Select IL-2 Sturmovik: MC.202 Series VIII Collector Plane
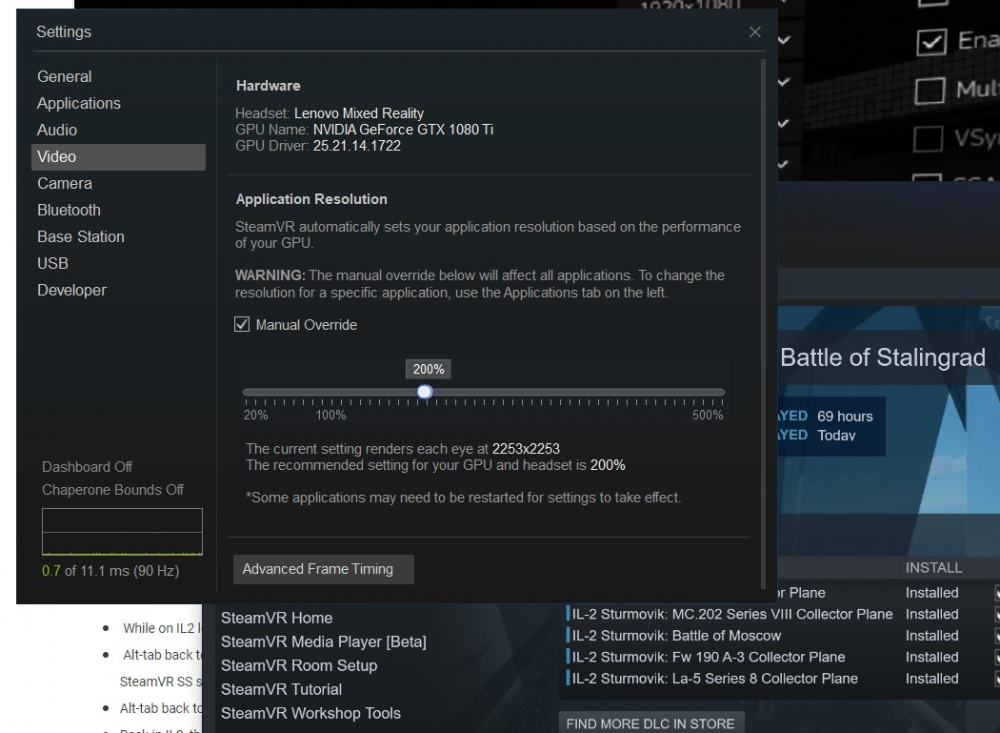The width and height of the screenshot is (1000, 733). [x=732, y=614]
